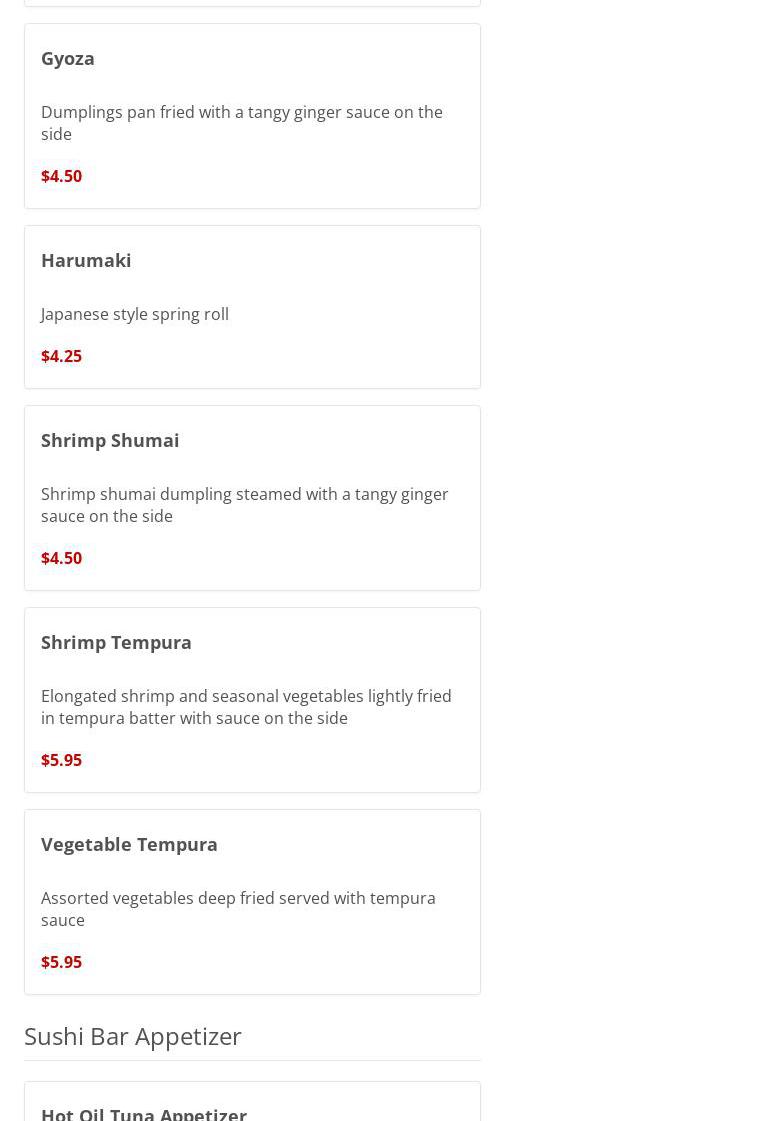Open the Shrimp Shumai item title
Image resolution: width=770 pixels, height=1121 pixels.
pyautogui.click(x=110, y=440)
